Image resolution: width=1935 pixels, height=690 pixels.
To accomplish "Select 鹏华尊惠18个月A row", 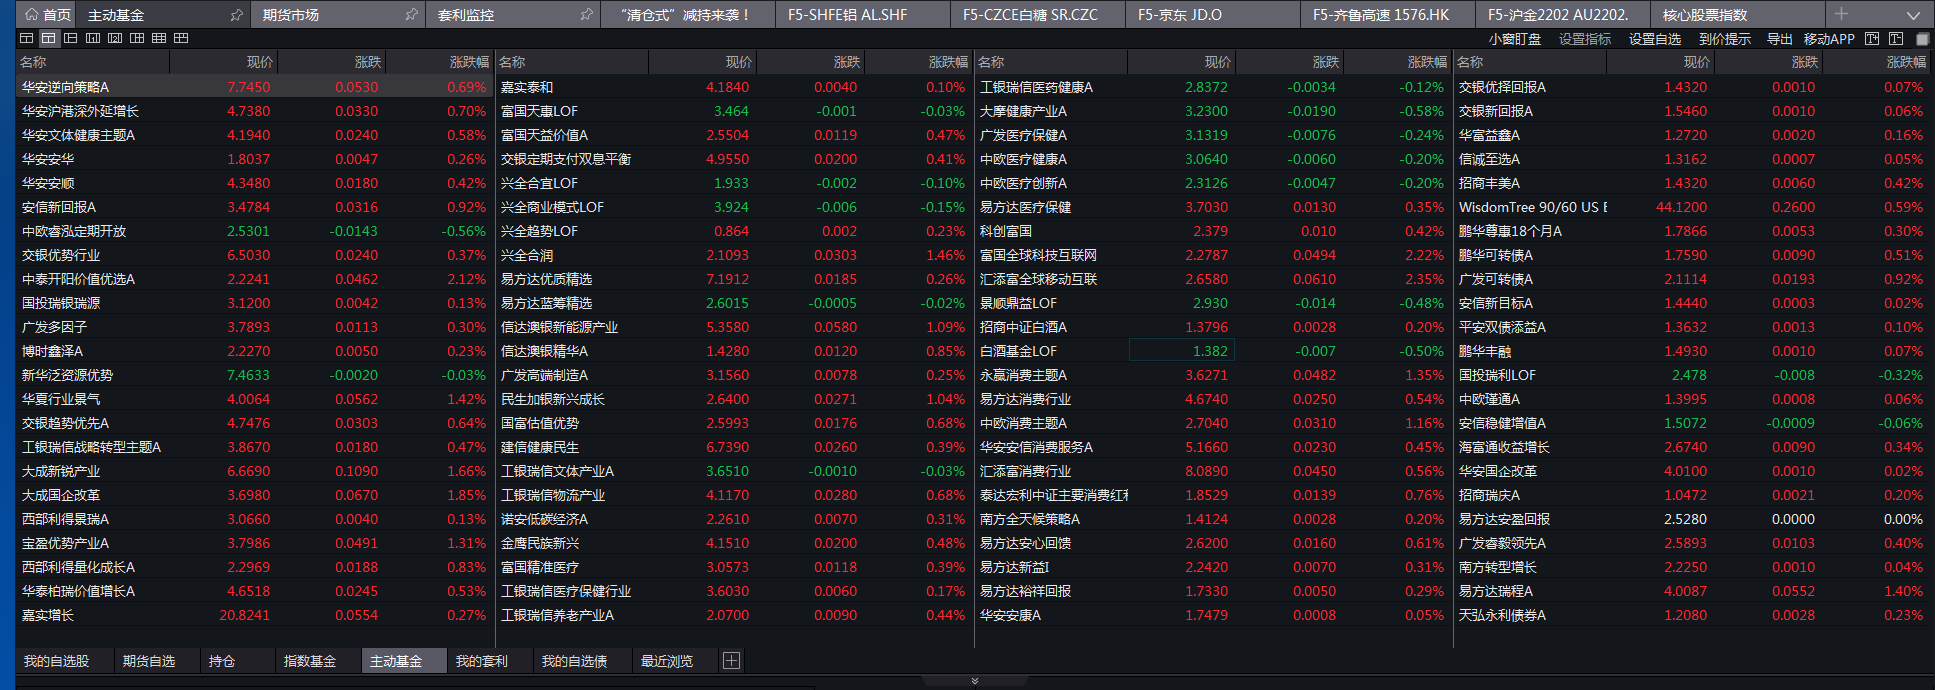I will click(x=1691, y=231).
